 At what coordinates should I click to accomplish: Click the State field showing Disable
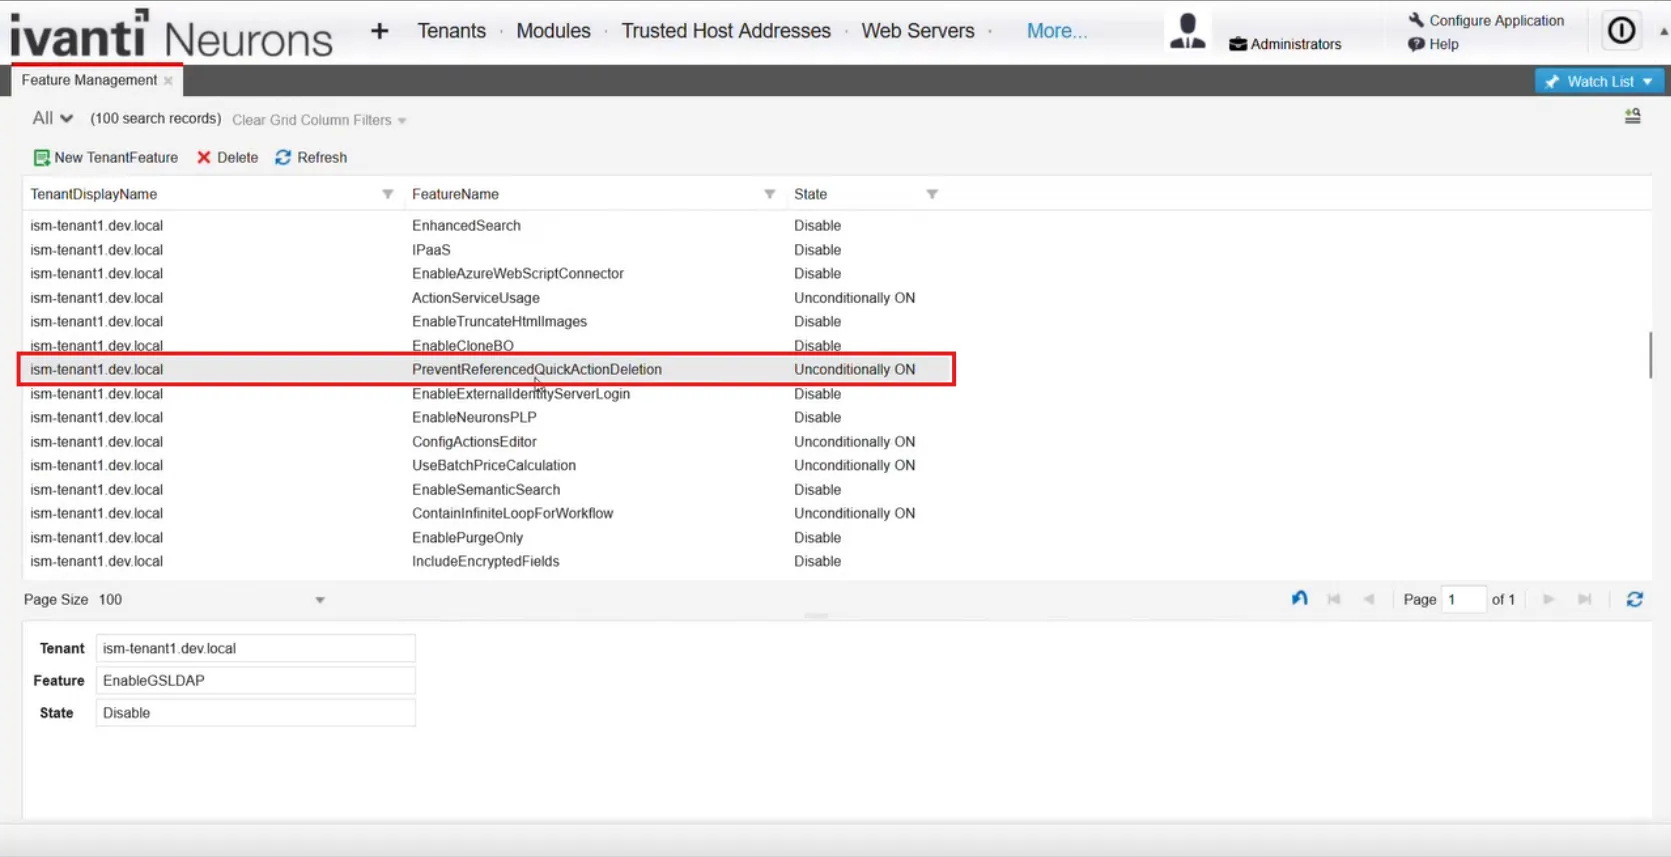click(x=255, y=713)
